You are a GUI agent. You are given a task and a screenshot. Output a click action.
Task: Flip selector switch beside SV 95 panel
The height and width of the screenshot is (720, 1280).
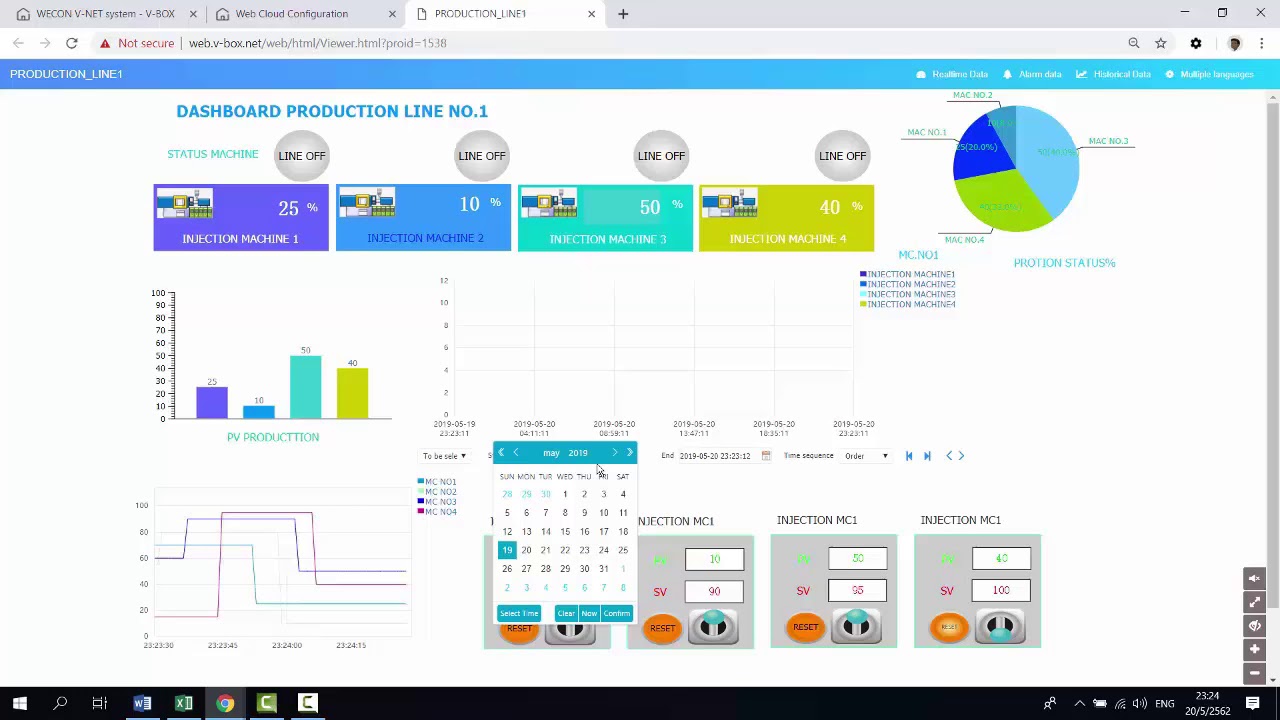click(856, 627)
